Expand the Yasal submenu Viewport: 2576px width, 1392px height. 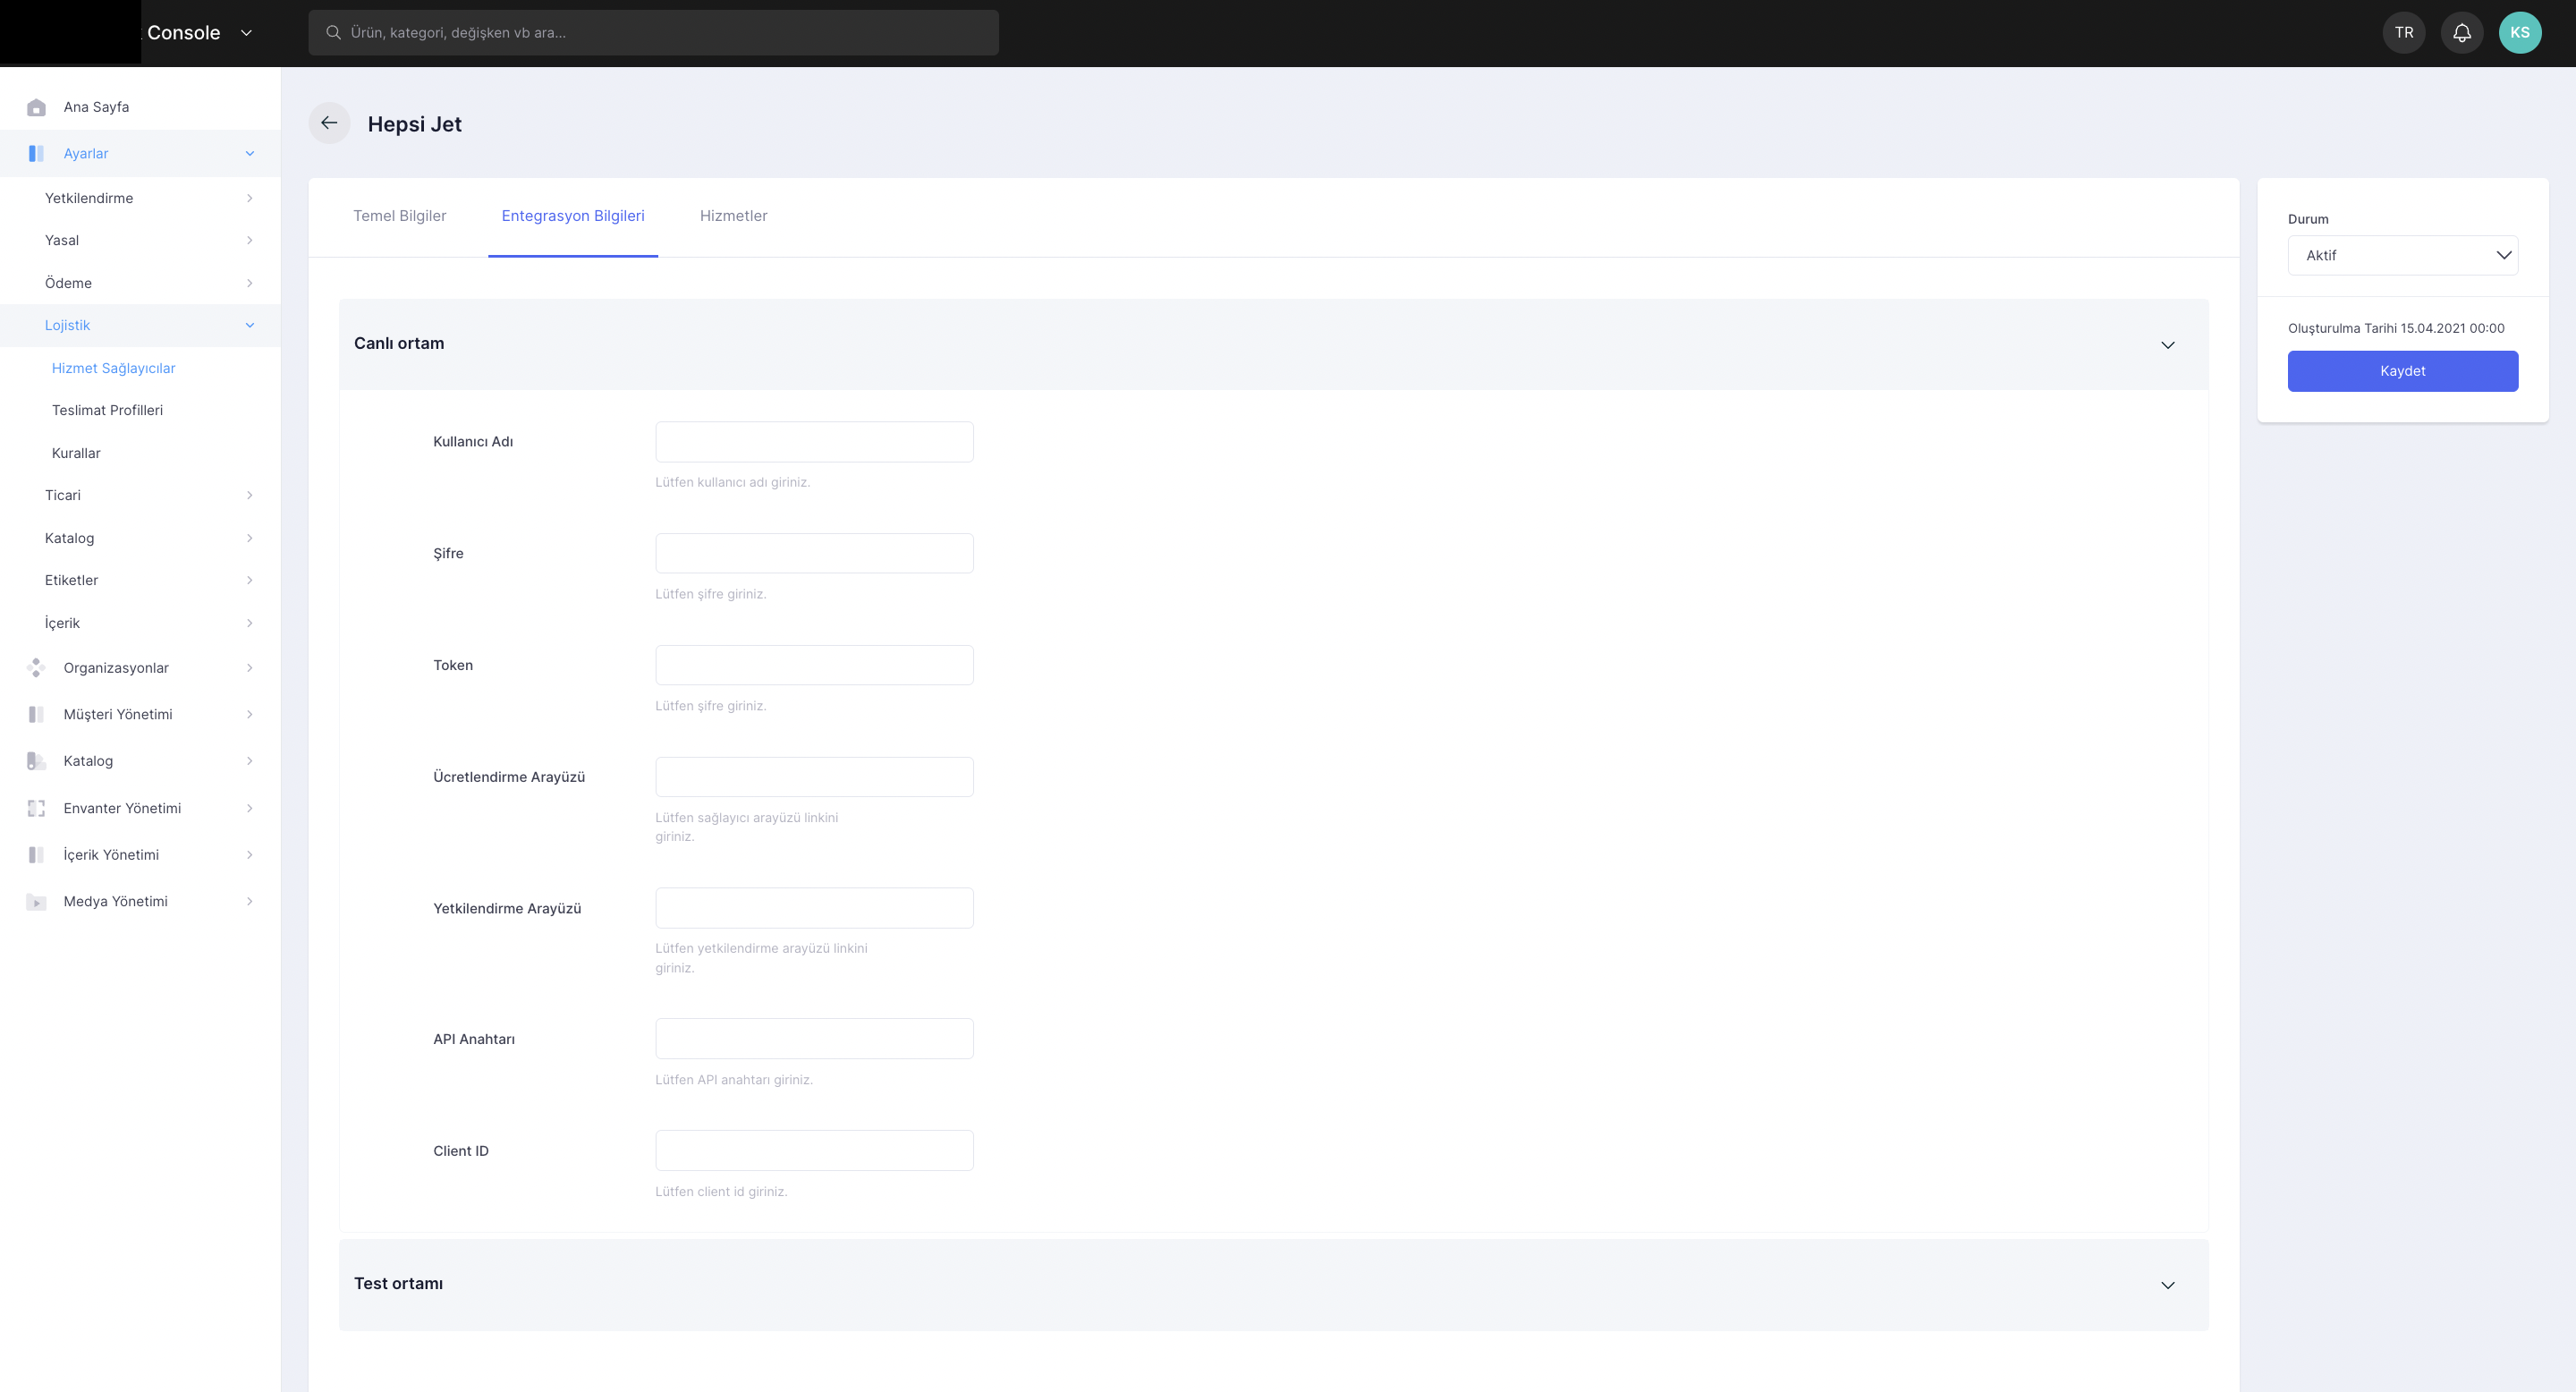[x=250, y=240]
